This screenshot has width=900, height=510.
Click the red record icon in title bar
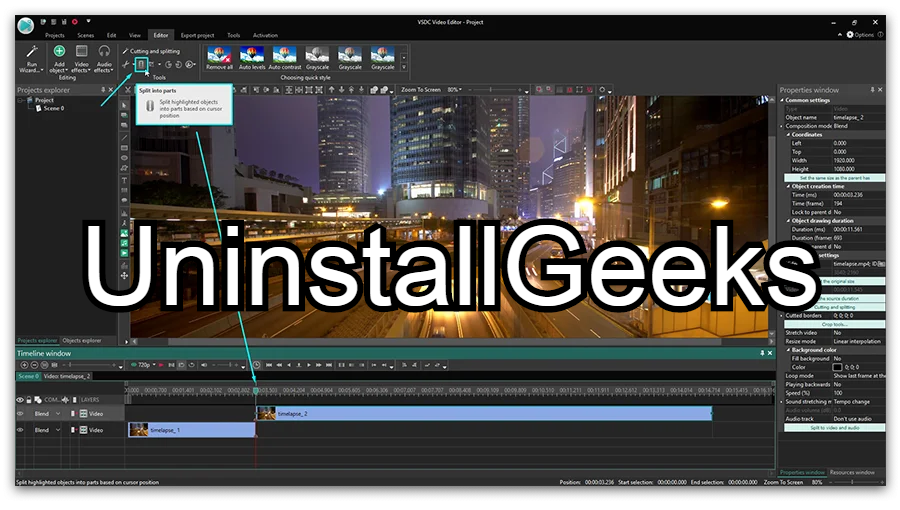[75, 22]
